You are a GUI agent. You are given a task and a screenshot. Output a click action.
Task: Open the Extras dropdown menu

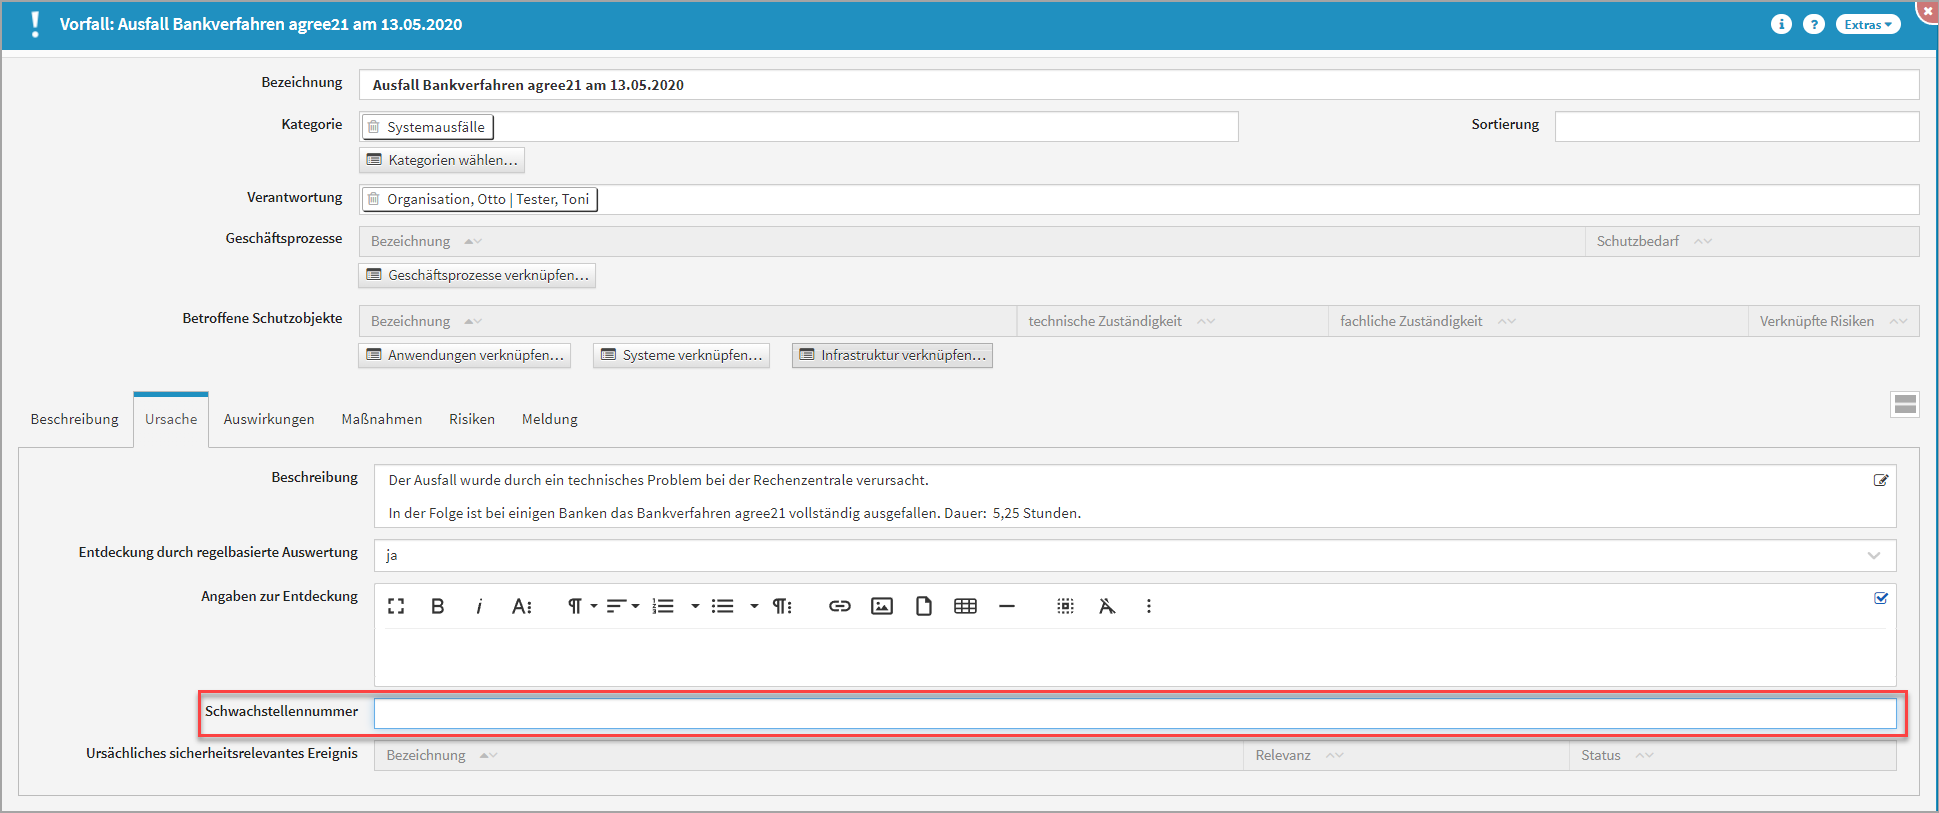[x=1867, y=24]
